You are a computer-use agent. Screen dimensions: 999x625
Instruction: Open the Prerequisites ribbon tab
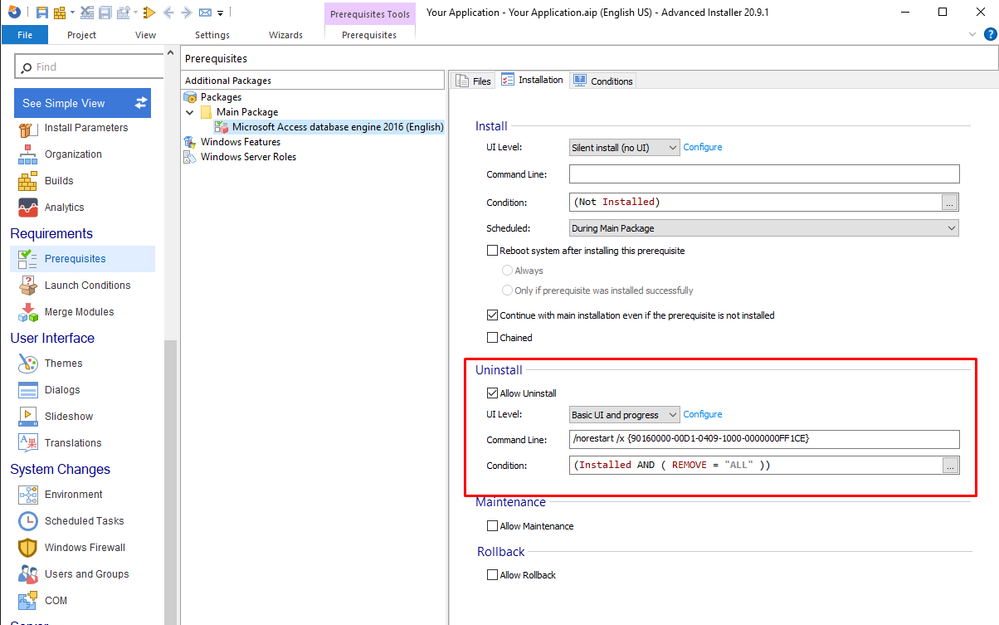click(x=370, y=35)
